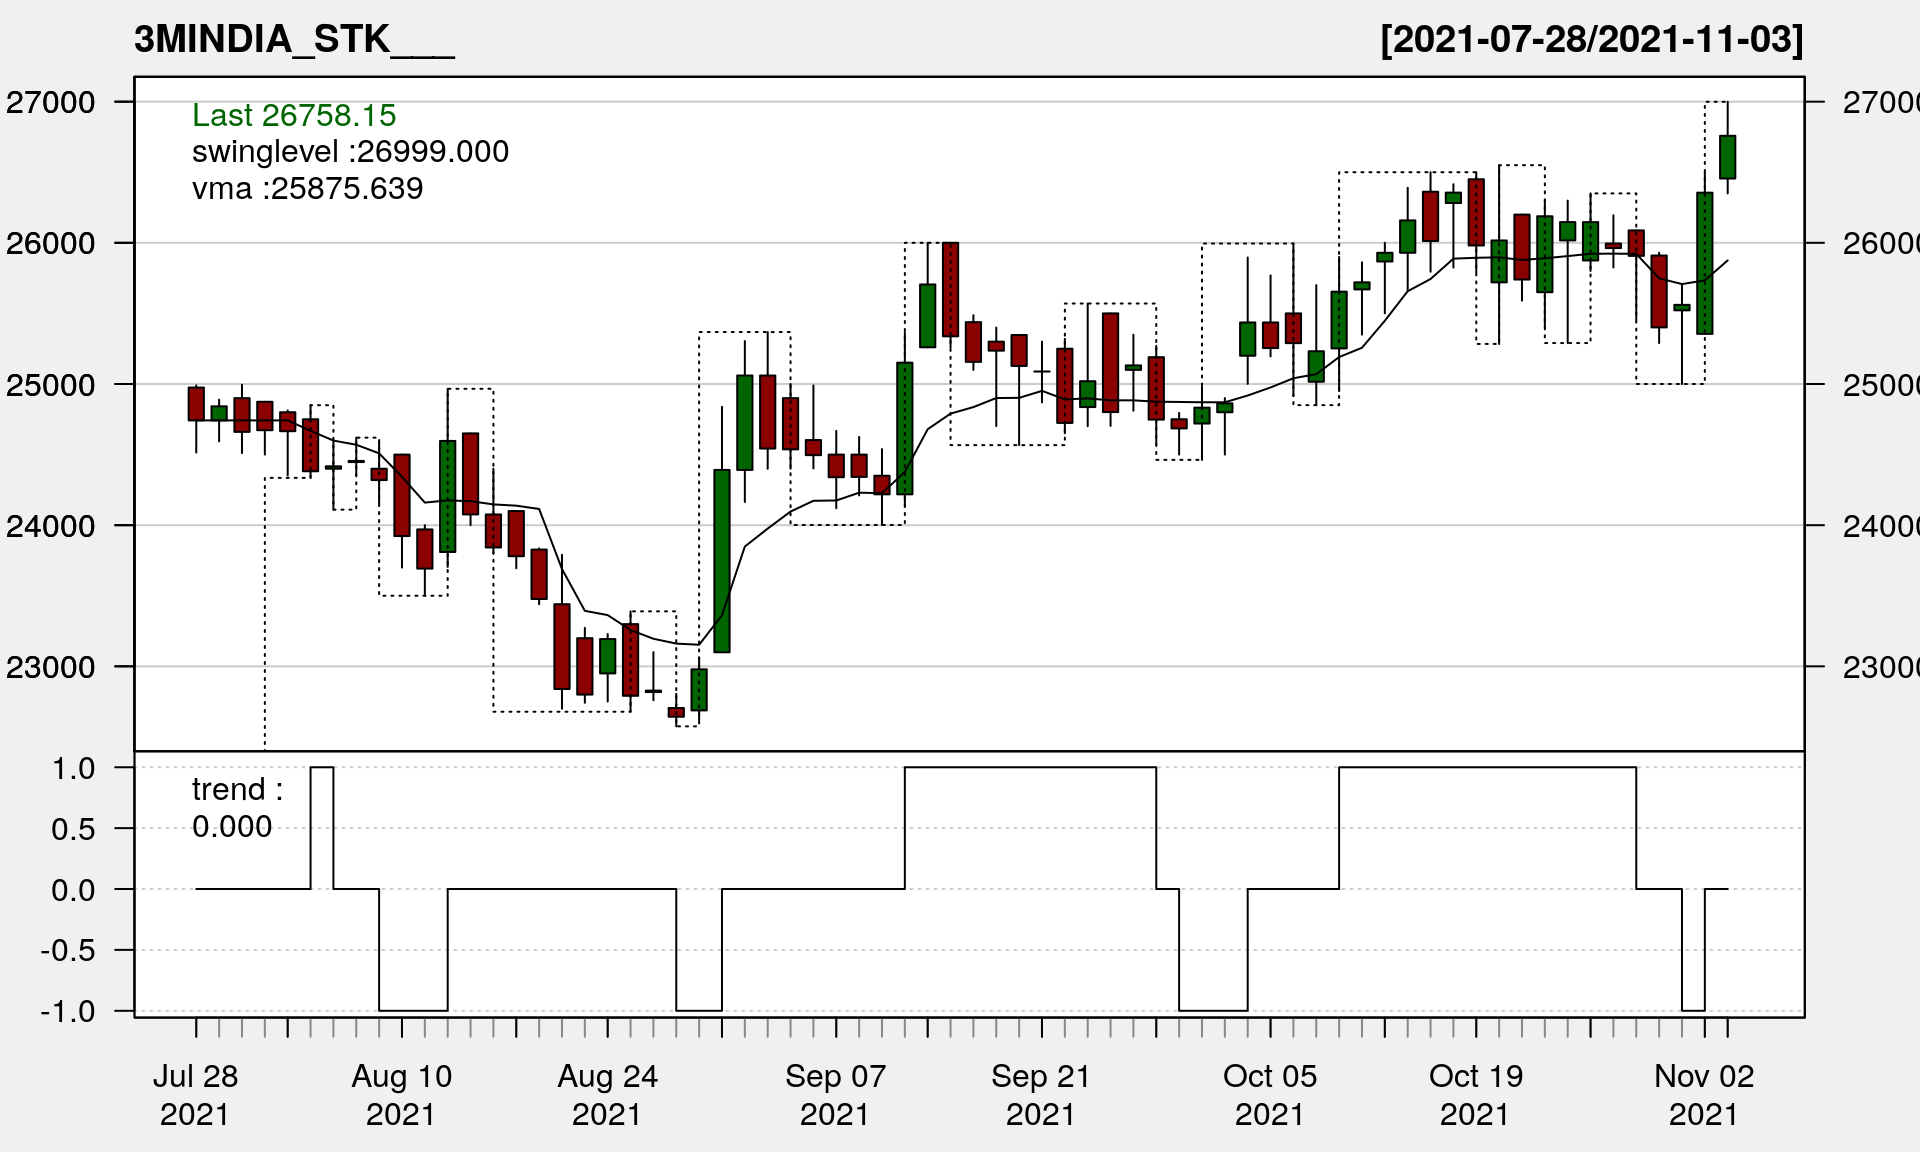Click the Nov 02 2021 axis label
The width and height of the screenshot is (1920, 1152).
tap(1704, 1094)
